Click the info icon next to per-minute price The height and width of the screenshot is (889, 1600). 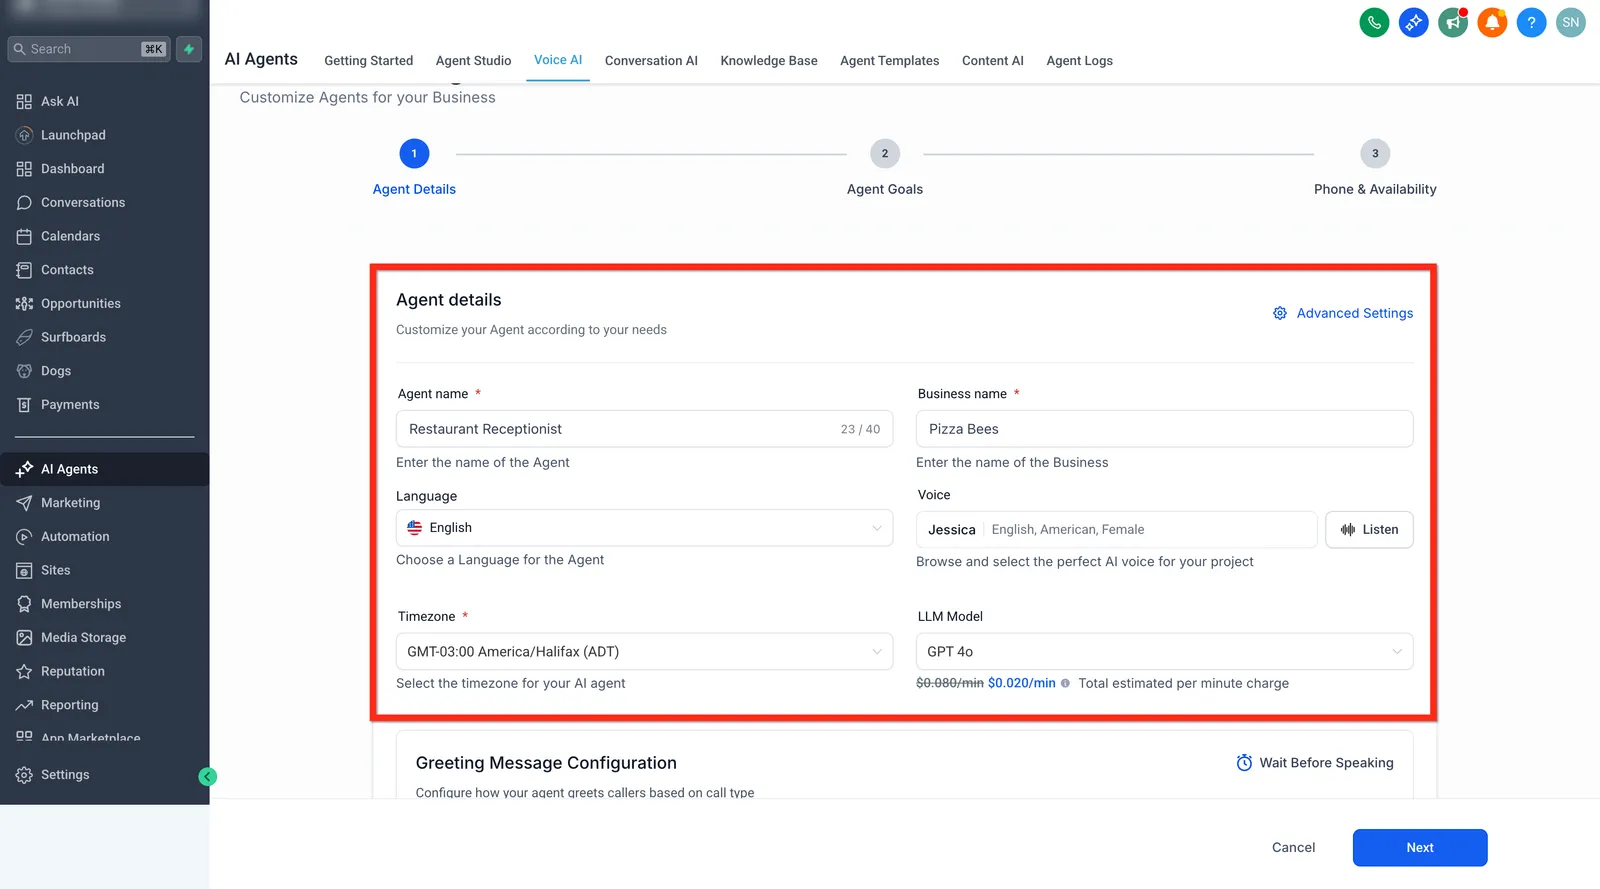[x=1065, y=683]
